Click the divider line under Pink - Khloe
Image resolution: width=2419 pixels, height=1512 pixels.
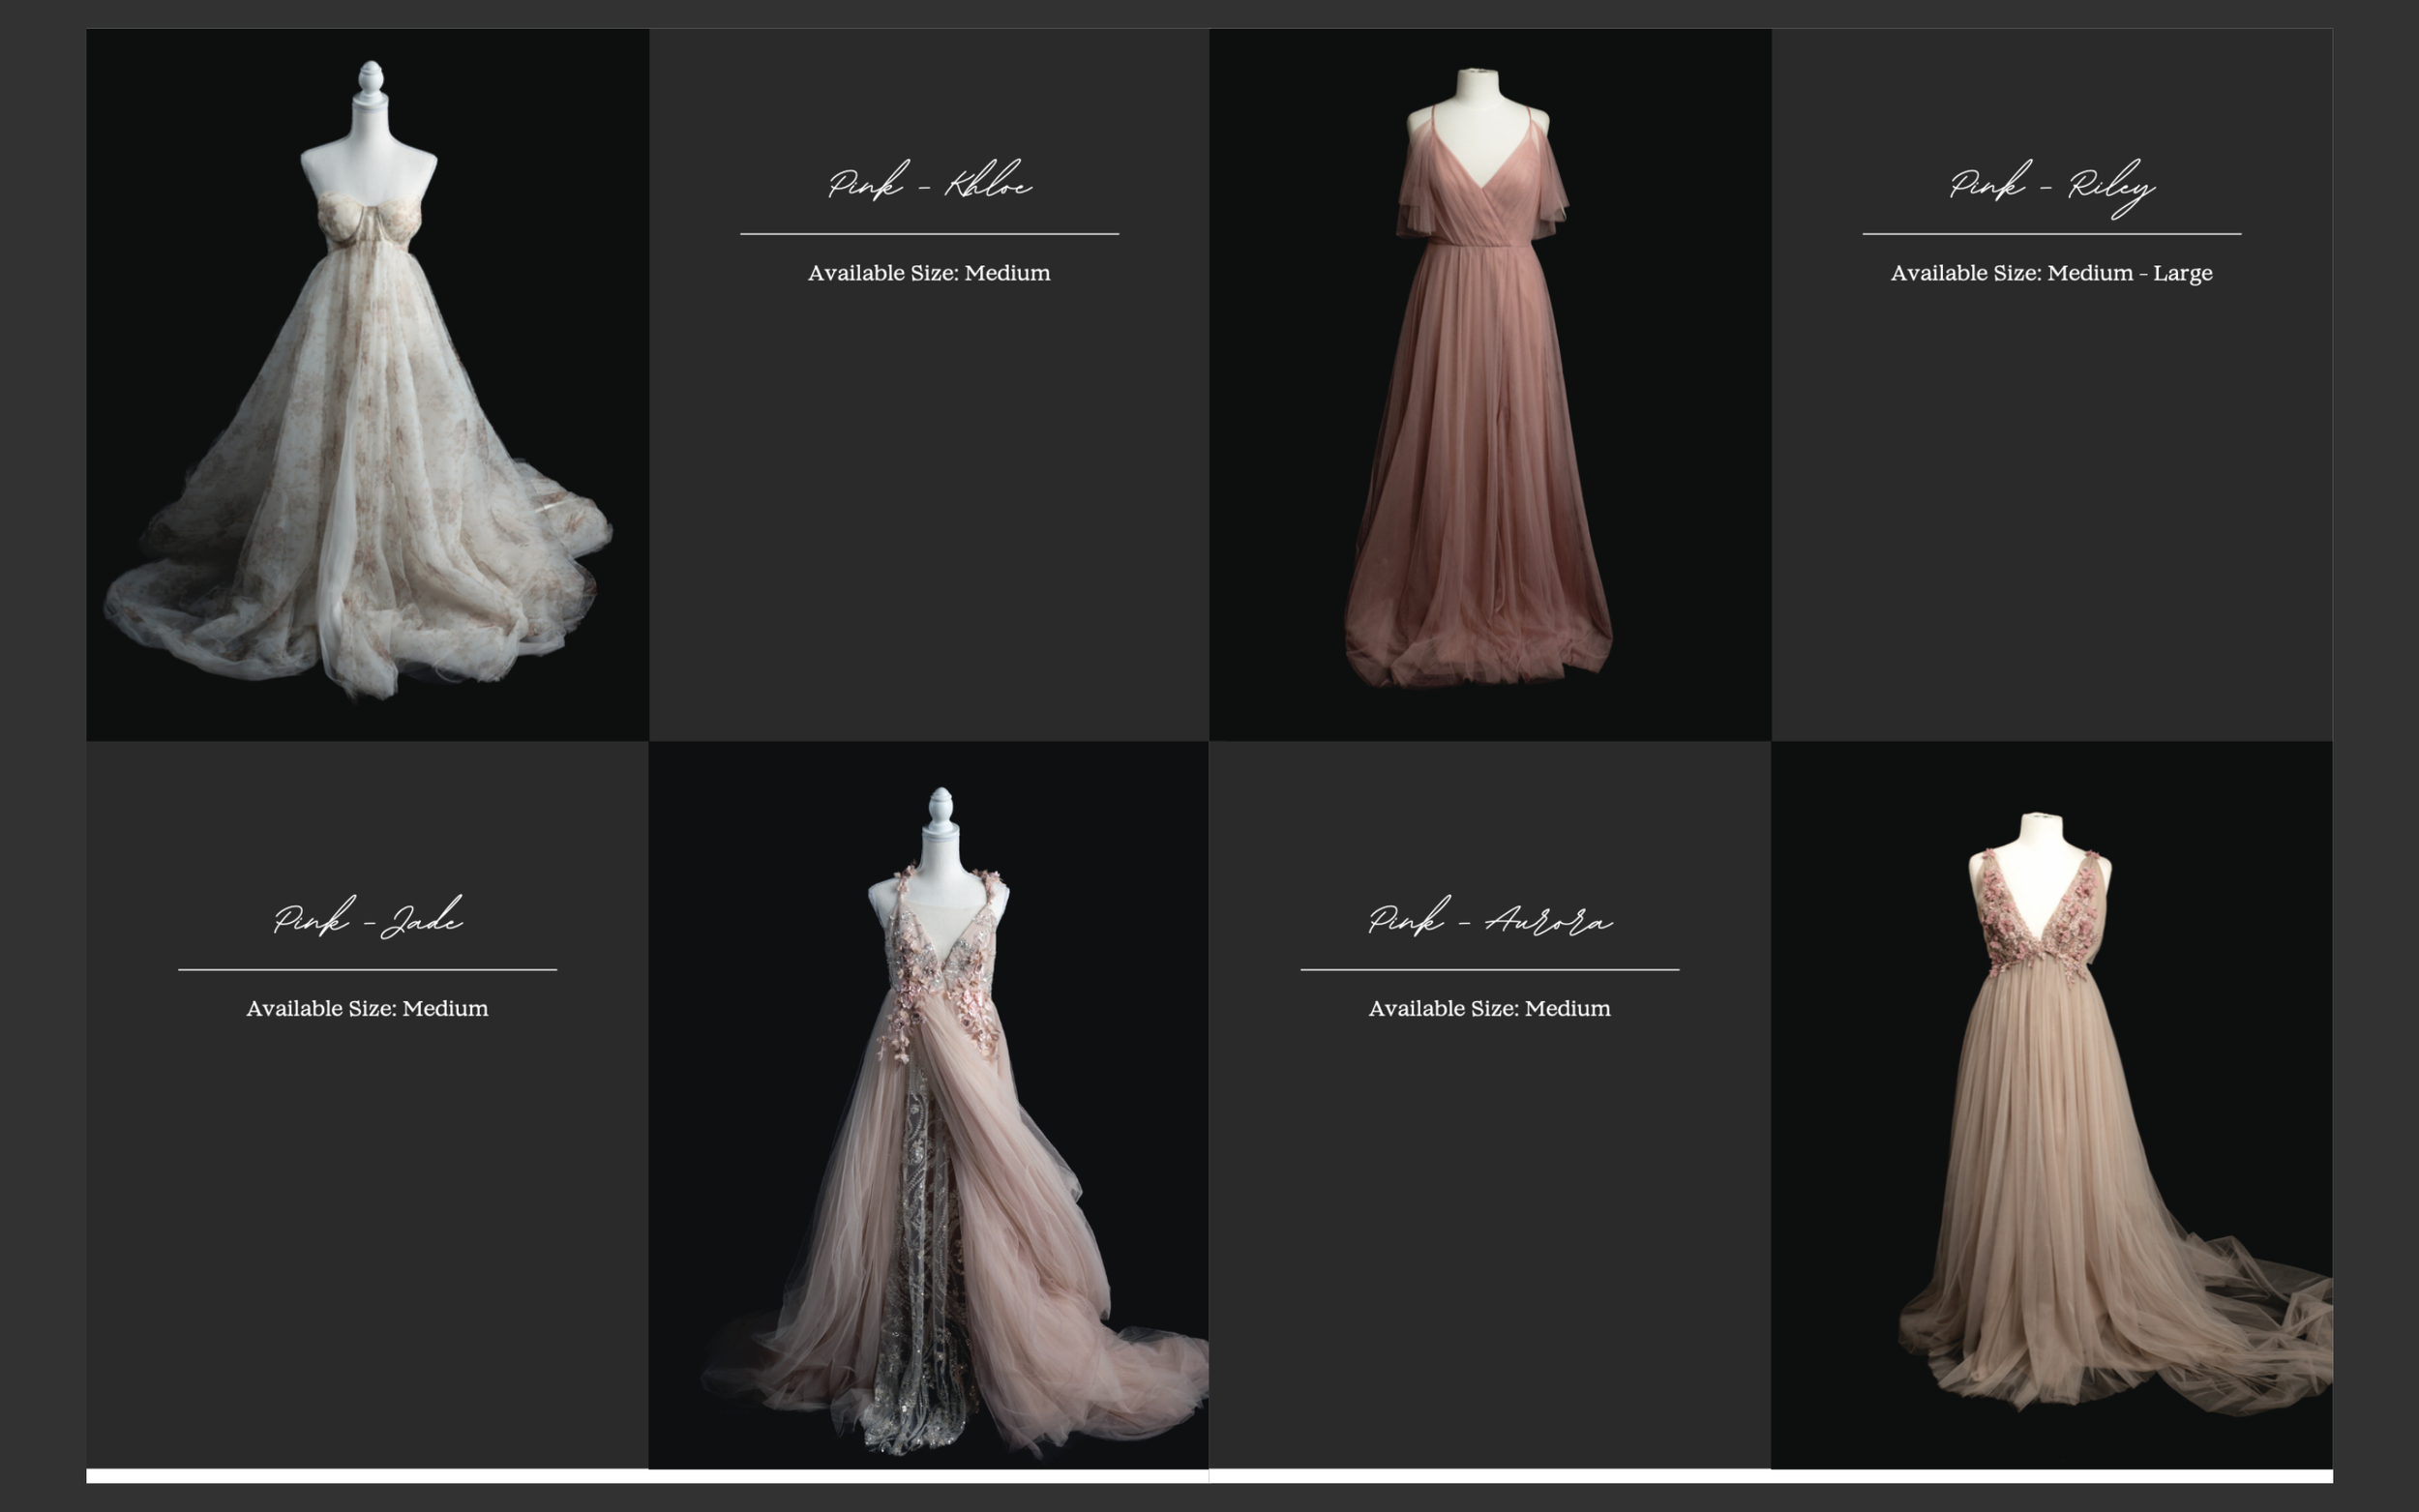coord(929,234)
